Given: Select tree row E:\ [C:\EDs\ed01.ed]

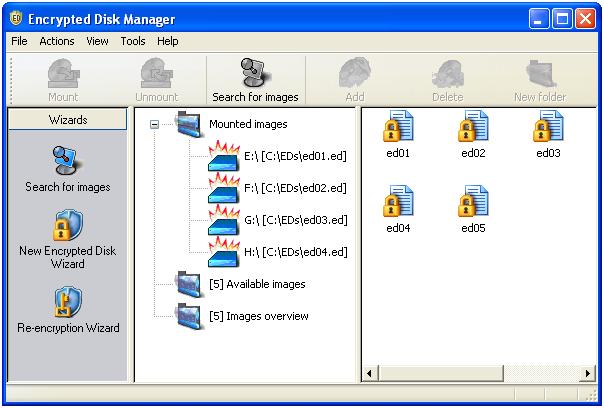Looking at the screenshot, I should click(x=277, y=156).
